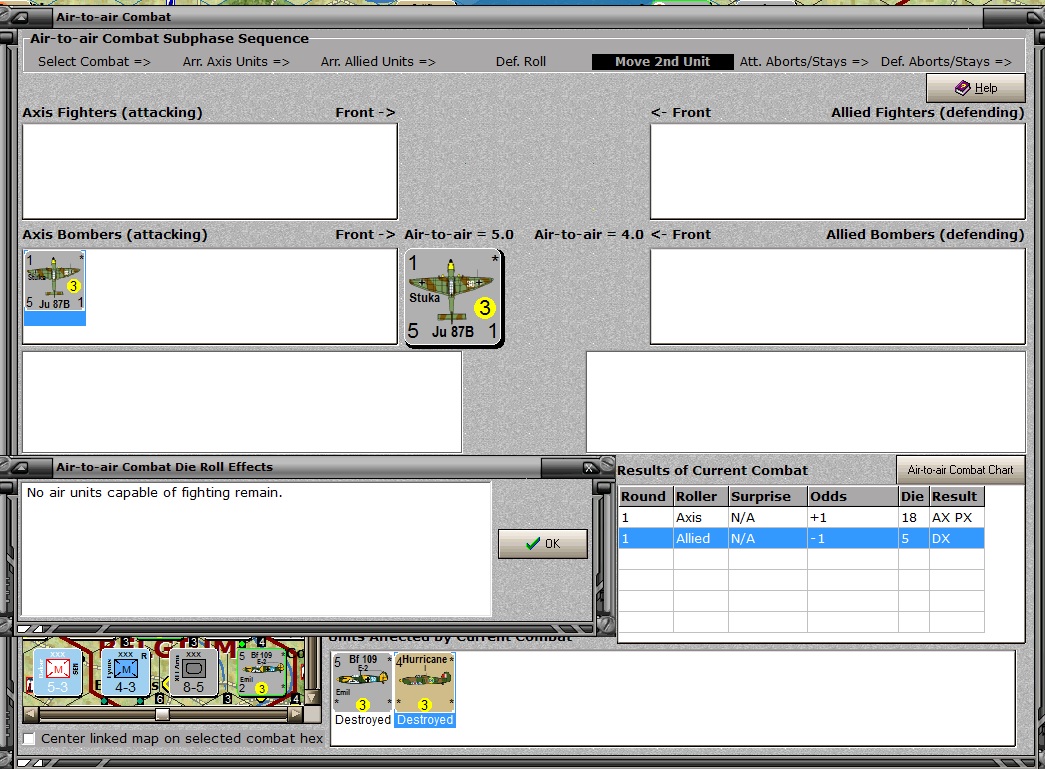The height and width of the screenshot is (769, 1045).
Task: Select the Allied roller result row
Action: (801, 538)
